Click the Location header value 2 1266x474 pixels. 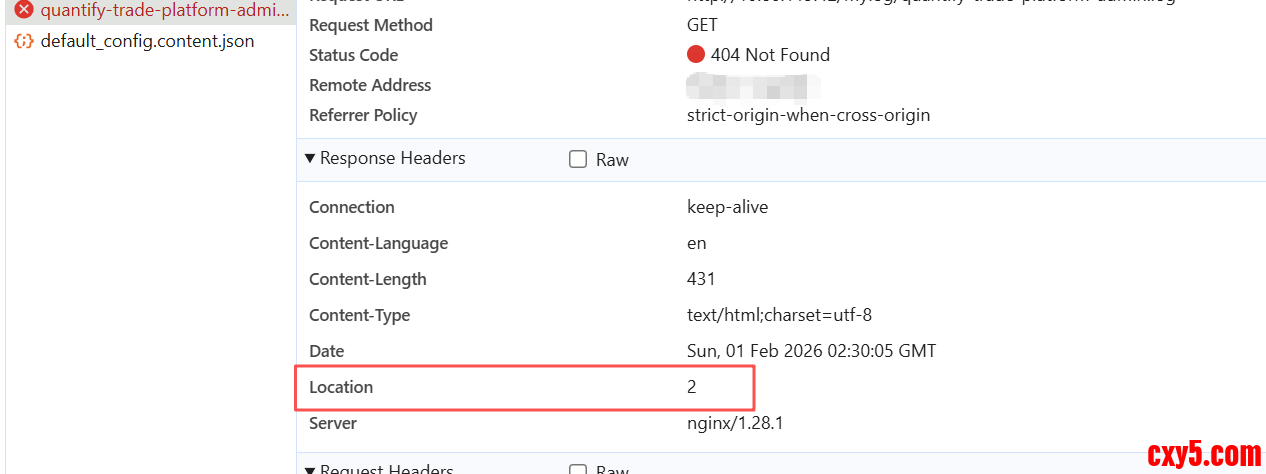pos(691,387)
